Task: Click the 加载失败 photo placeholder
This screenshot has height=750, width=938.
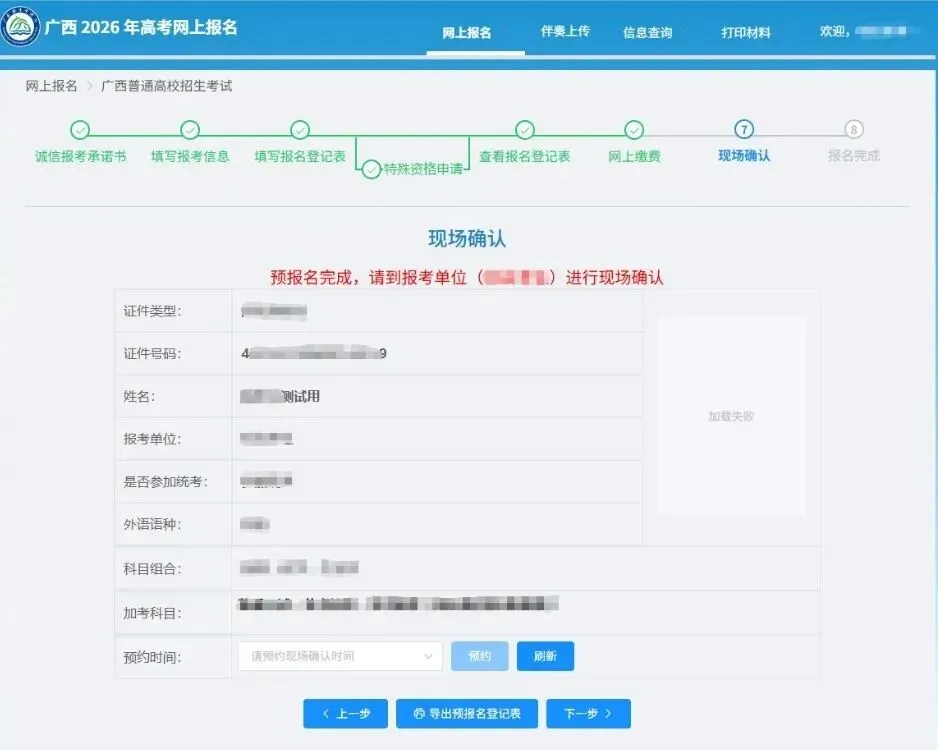Action: pyautogui.click(x=731, y=416)
